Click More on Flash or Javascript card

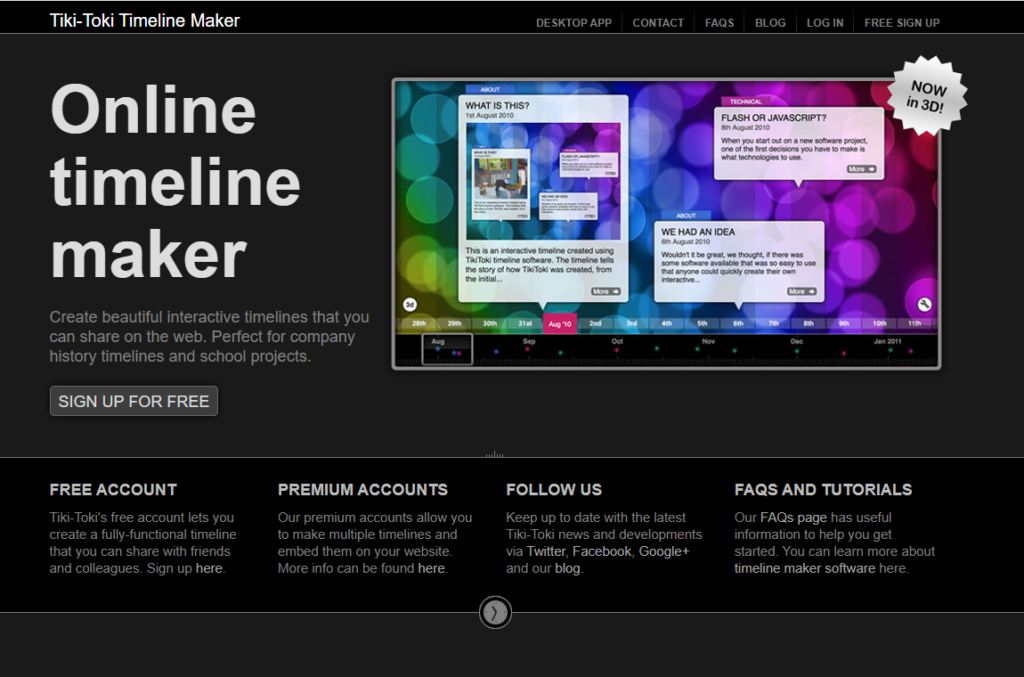[x=861, y=169]
